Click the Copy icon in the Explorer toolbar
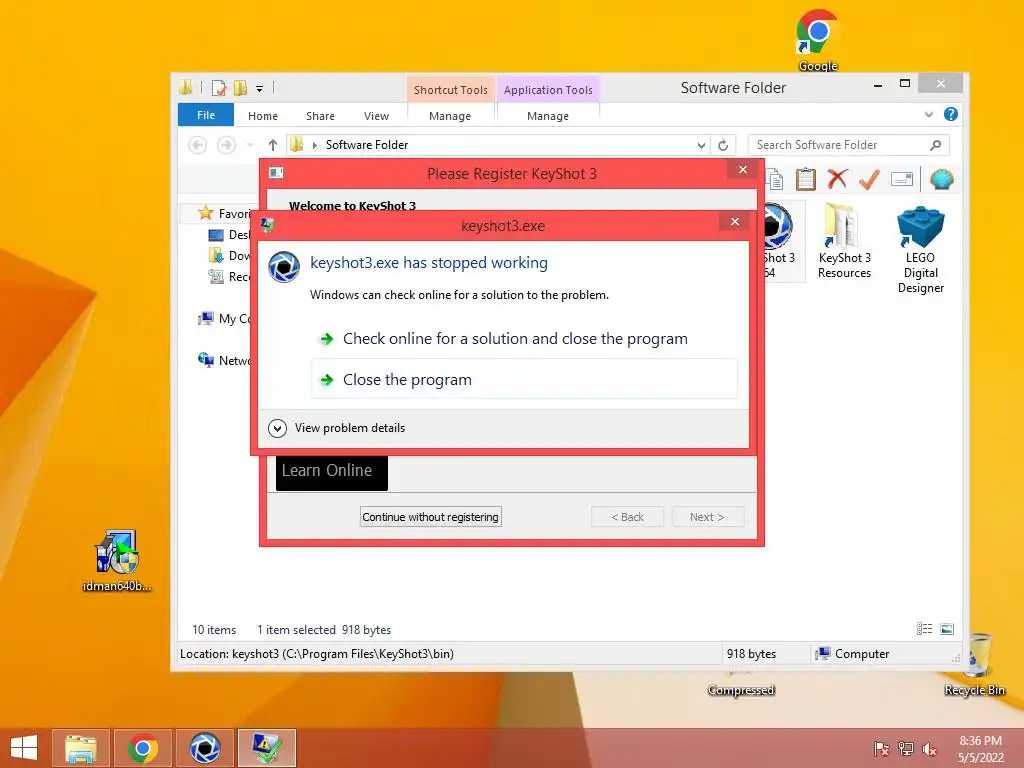 click(x=775, y=179)
